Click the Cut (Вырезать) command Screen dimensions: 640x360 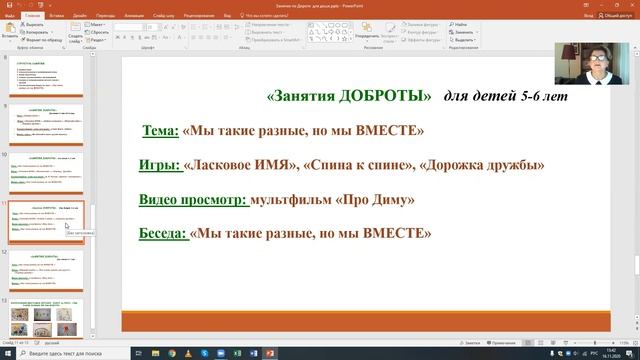coord(32,24)
